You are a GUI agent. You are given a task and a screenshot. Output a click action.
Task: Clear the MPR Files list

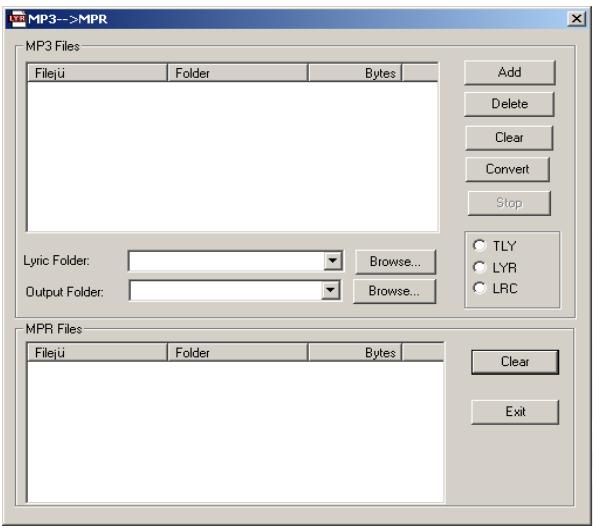pos(515,362)
